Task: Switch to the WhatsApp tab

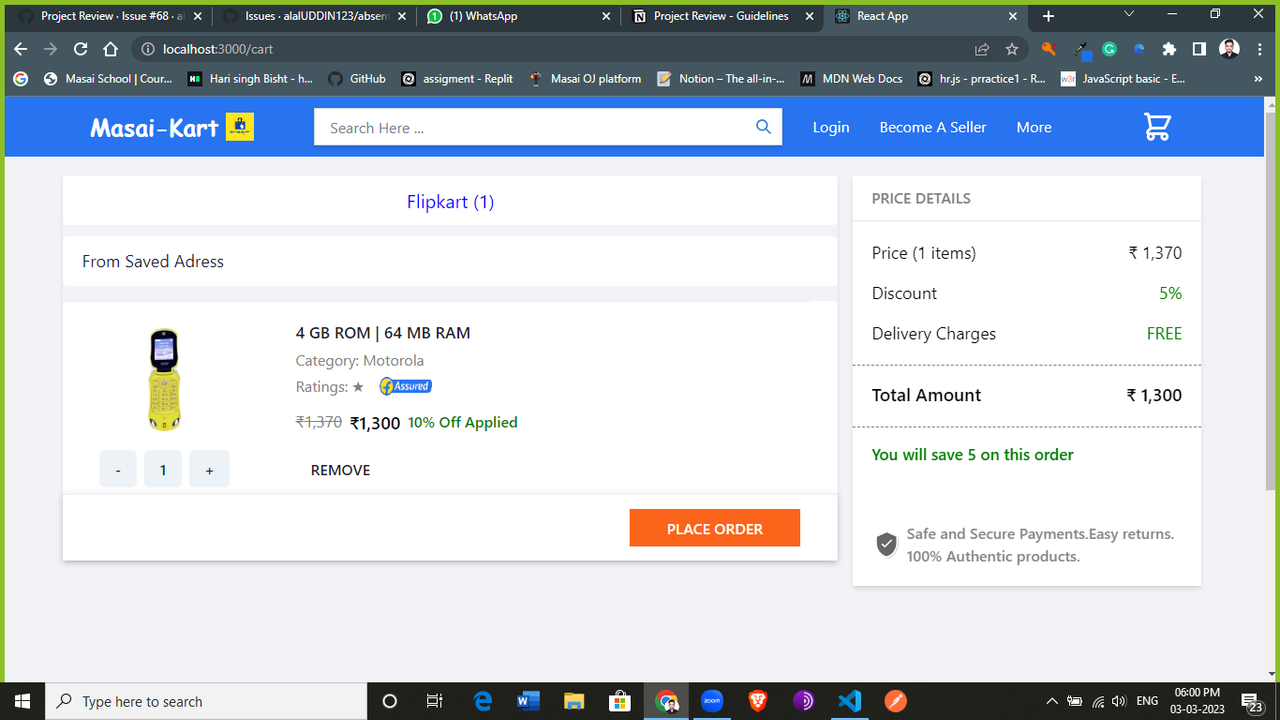Action: point(517,16)
